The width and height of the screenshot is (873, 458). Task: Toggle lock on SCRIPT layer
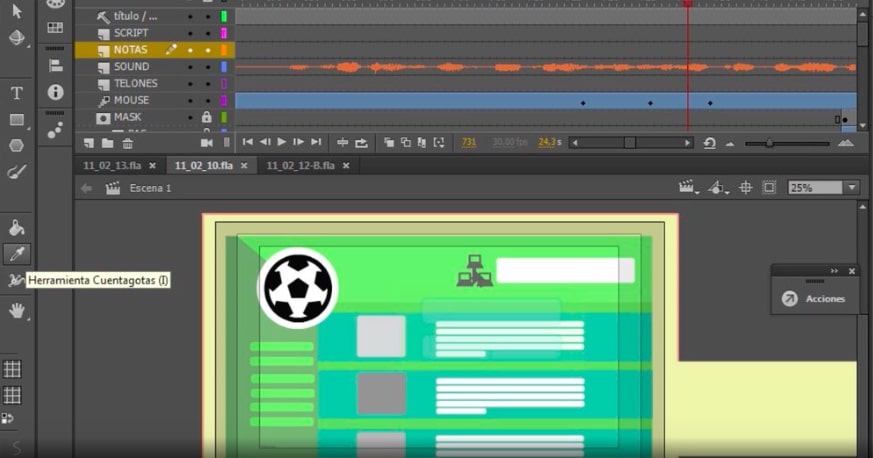coord(208,33)
